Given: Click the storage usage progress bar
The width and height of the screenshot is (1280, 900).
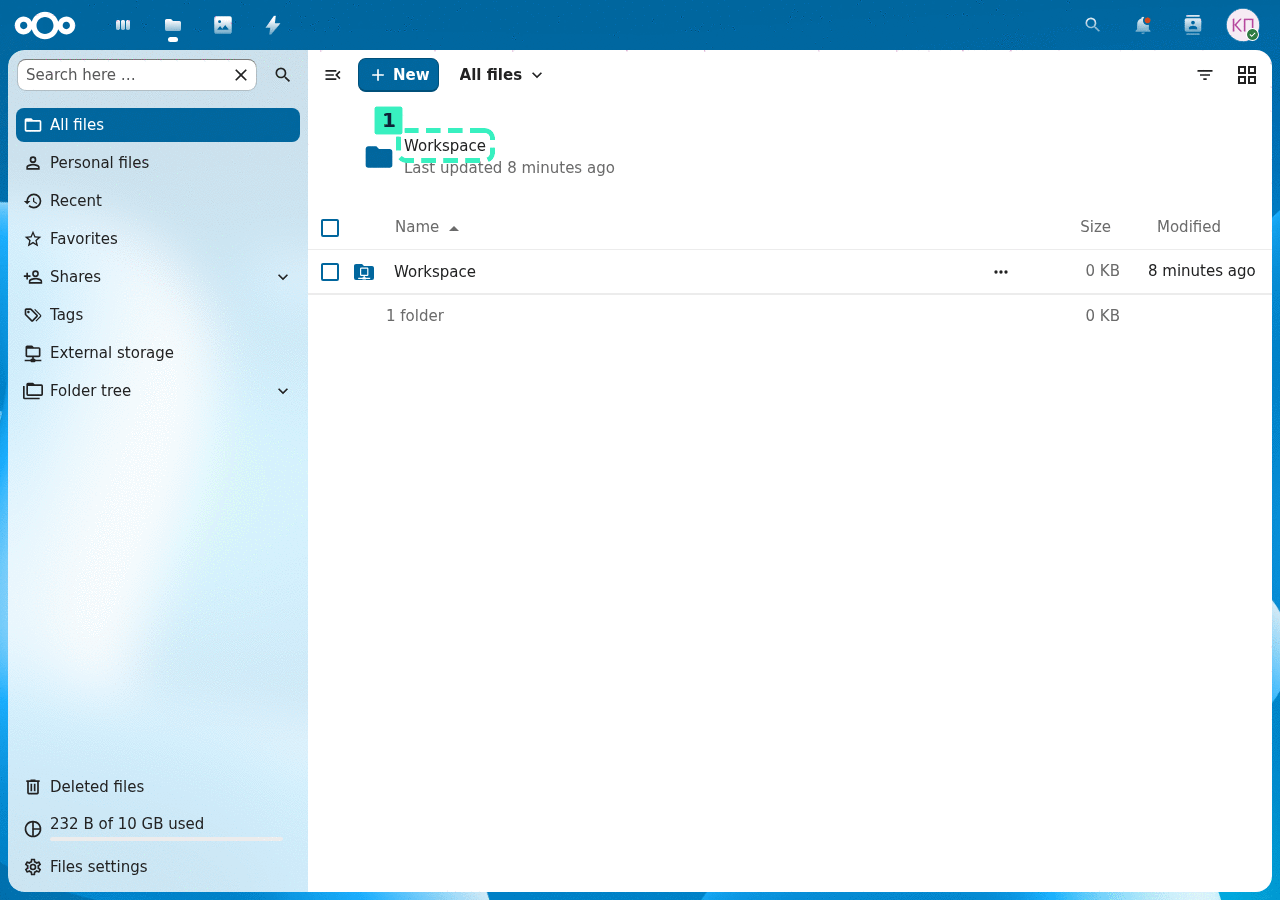Looking at the screenshot, I should pos(166,839).
